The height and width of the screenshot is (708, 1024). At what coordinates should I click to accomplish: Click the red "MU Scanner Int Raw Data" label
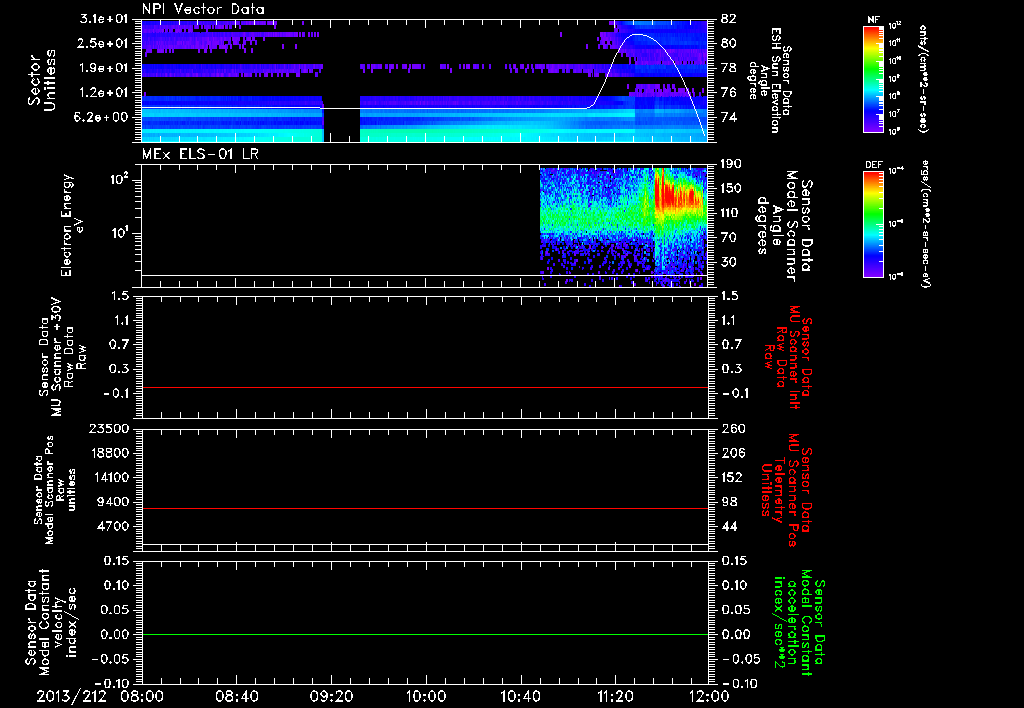point(788,357)
